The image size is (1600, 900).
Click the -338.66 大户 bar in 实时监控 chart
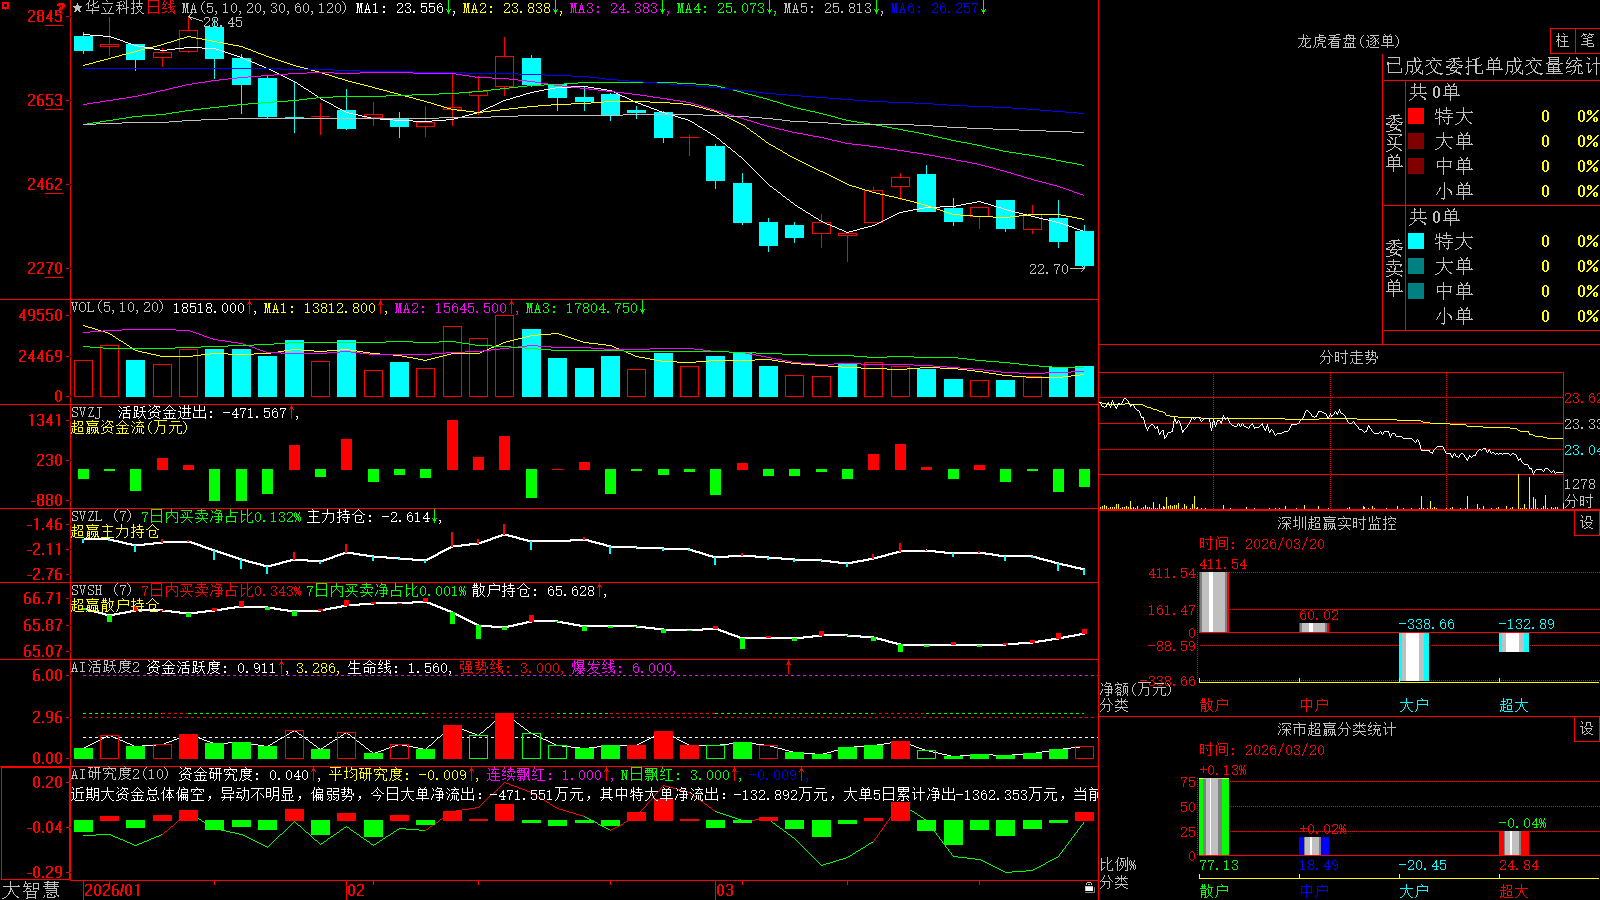click(x=1414, y=657)
